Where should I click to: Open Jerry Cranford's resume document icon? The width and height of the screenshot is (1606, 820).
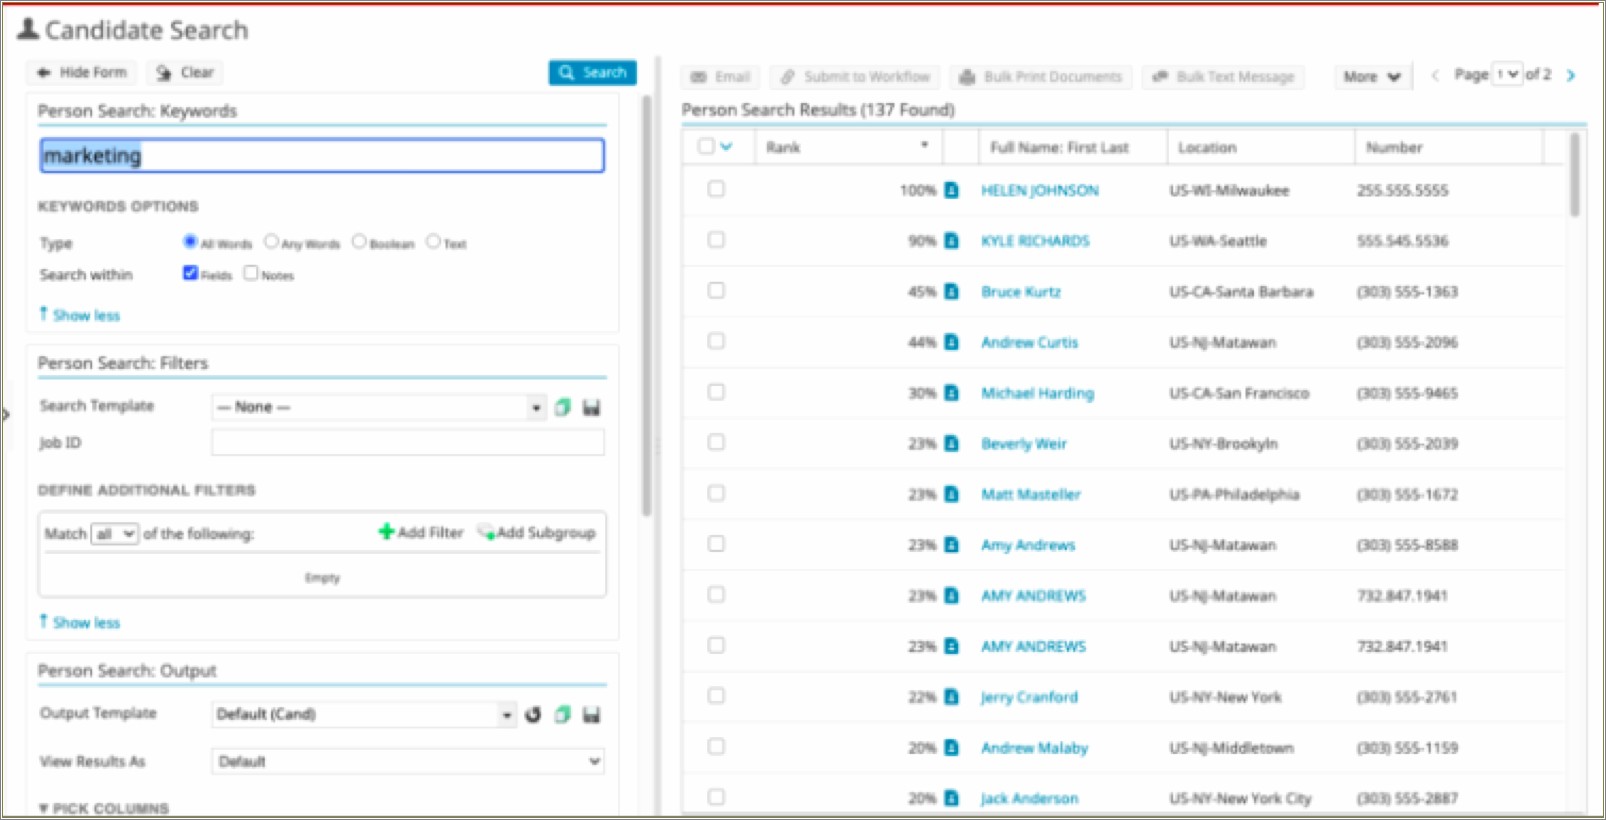coord(951,697)
